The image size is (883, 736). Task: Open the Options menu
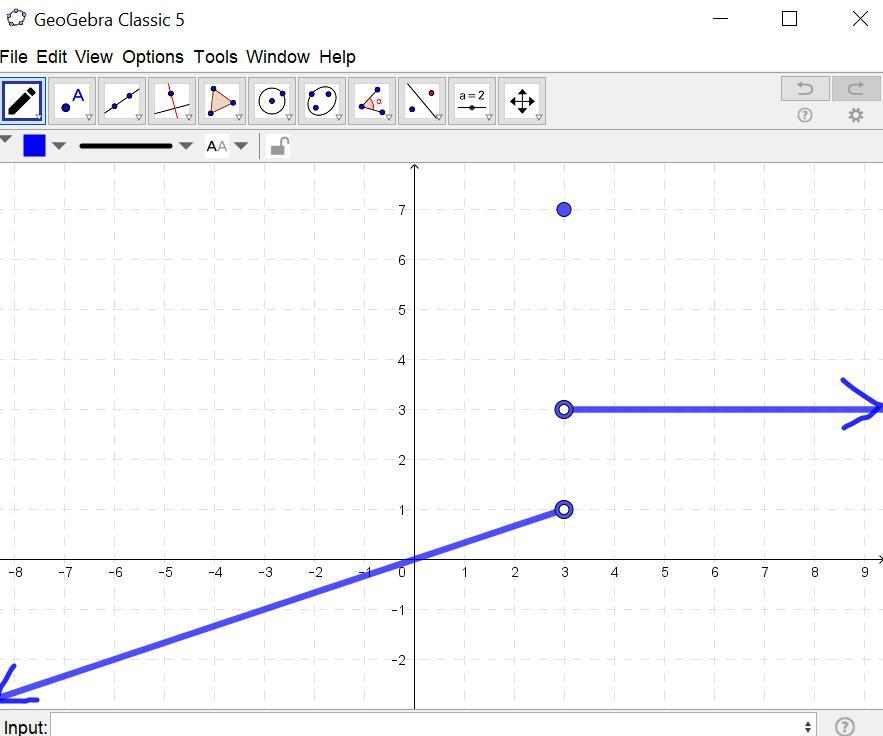pyautogui.click(x=153, y=57)
